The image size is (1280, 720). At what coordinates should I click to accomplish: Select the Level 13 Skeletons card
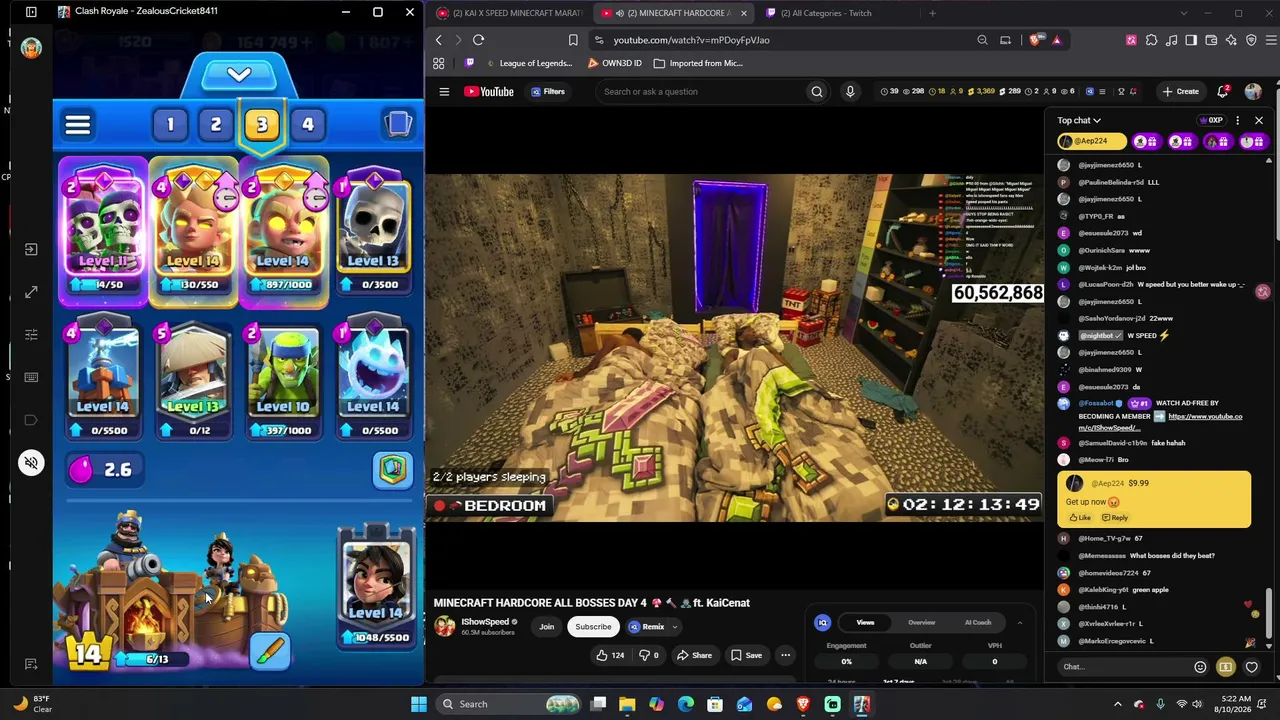point(373,233)
